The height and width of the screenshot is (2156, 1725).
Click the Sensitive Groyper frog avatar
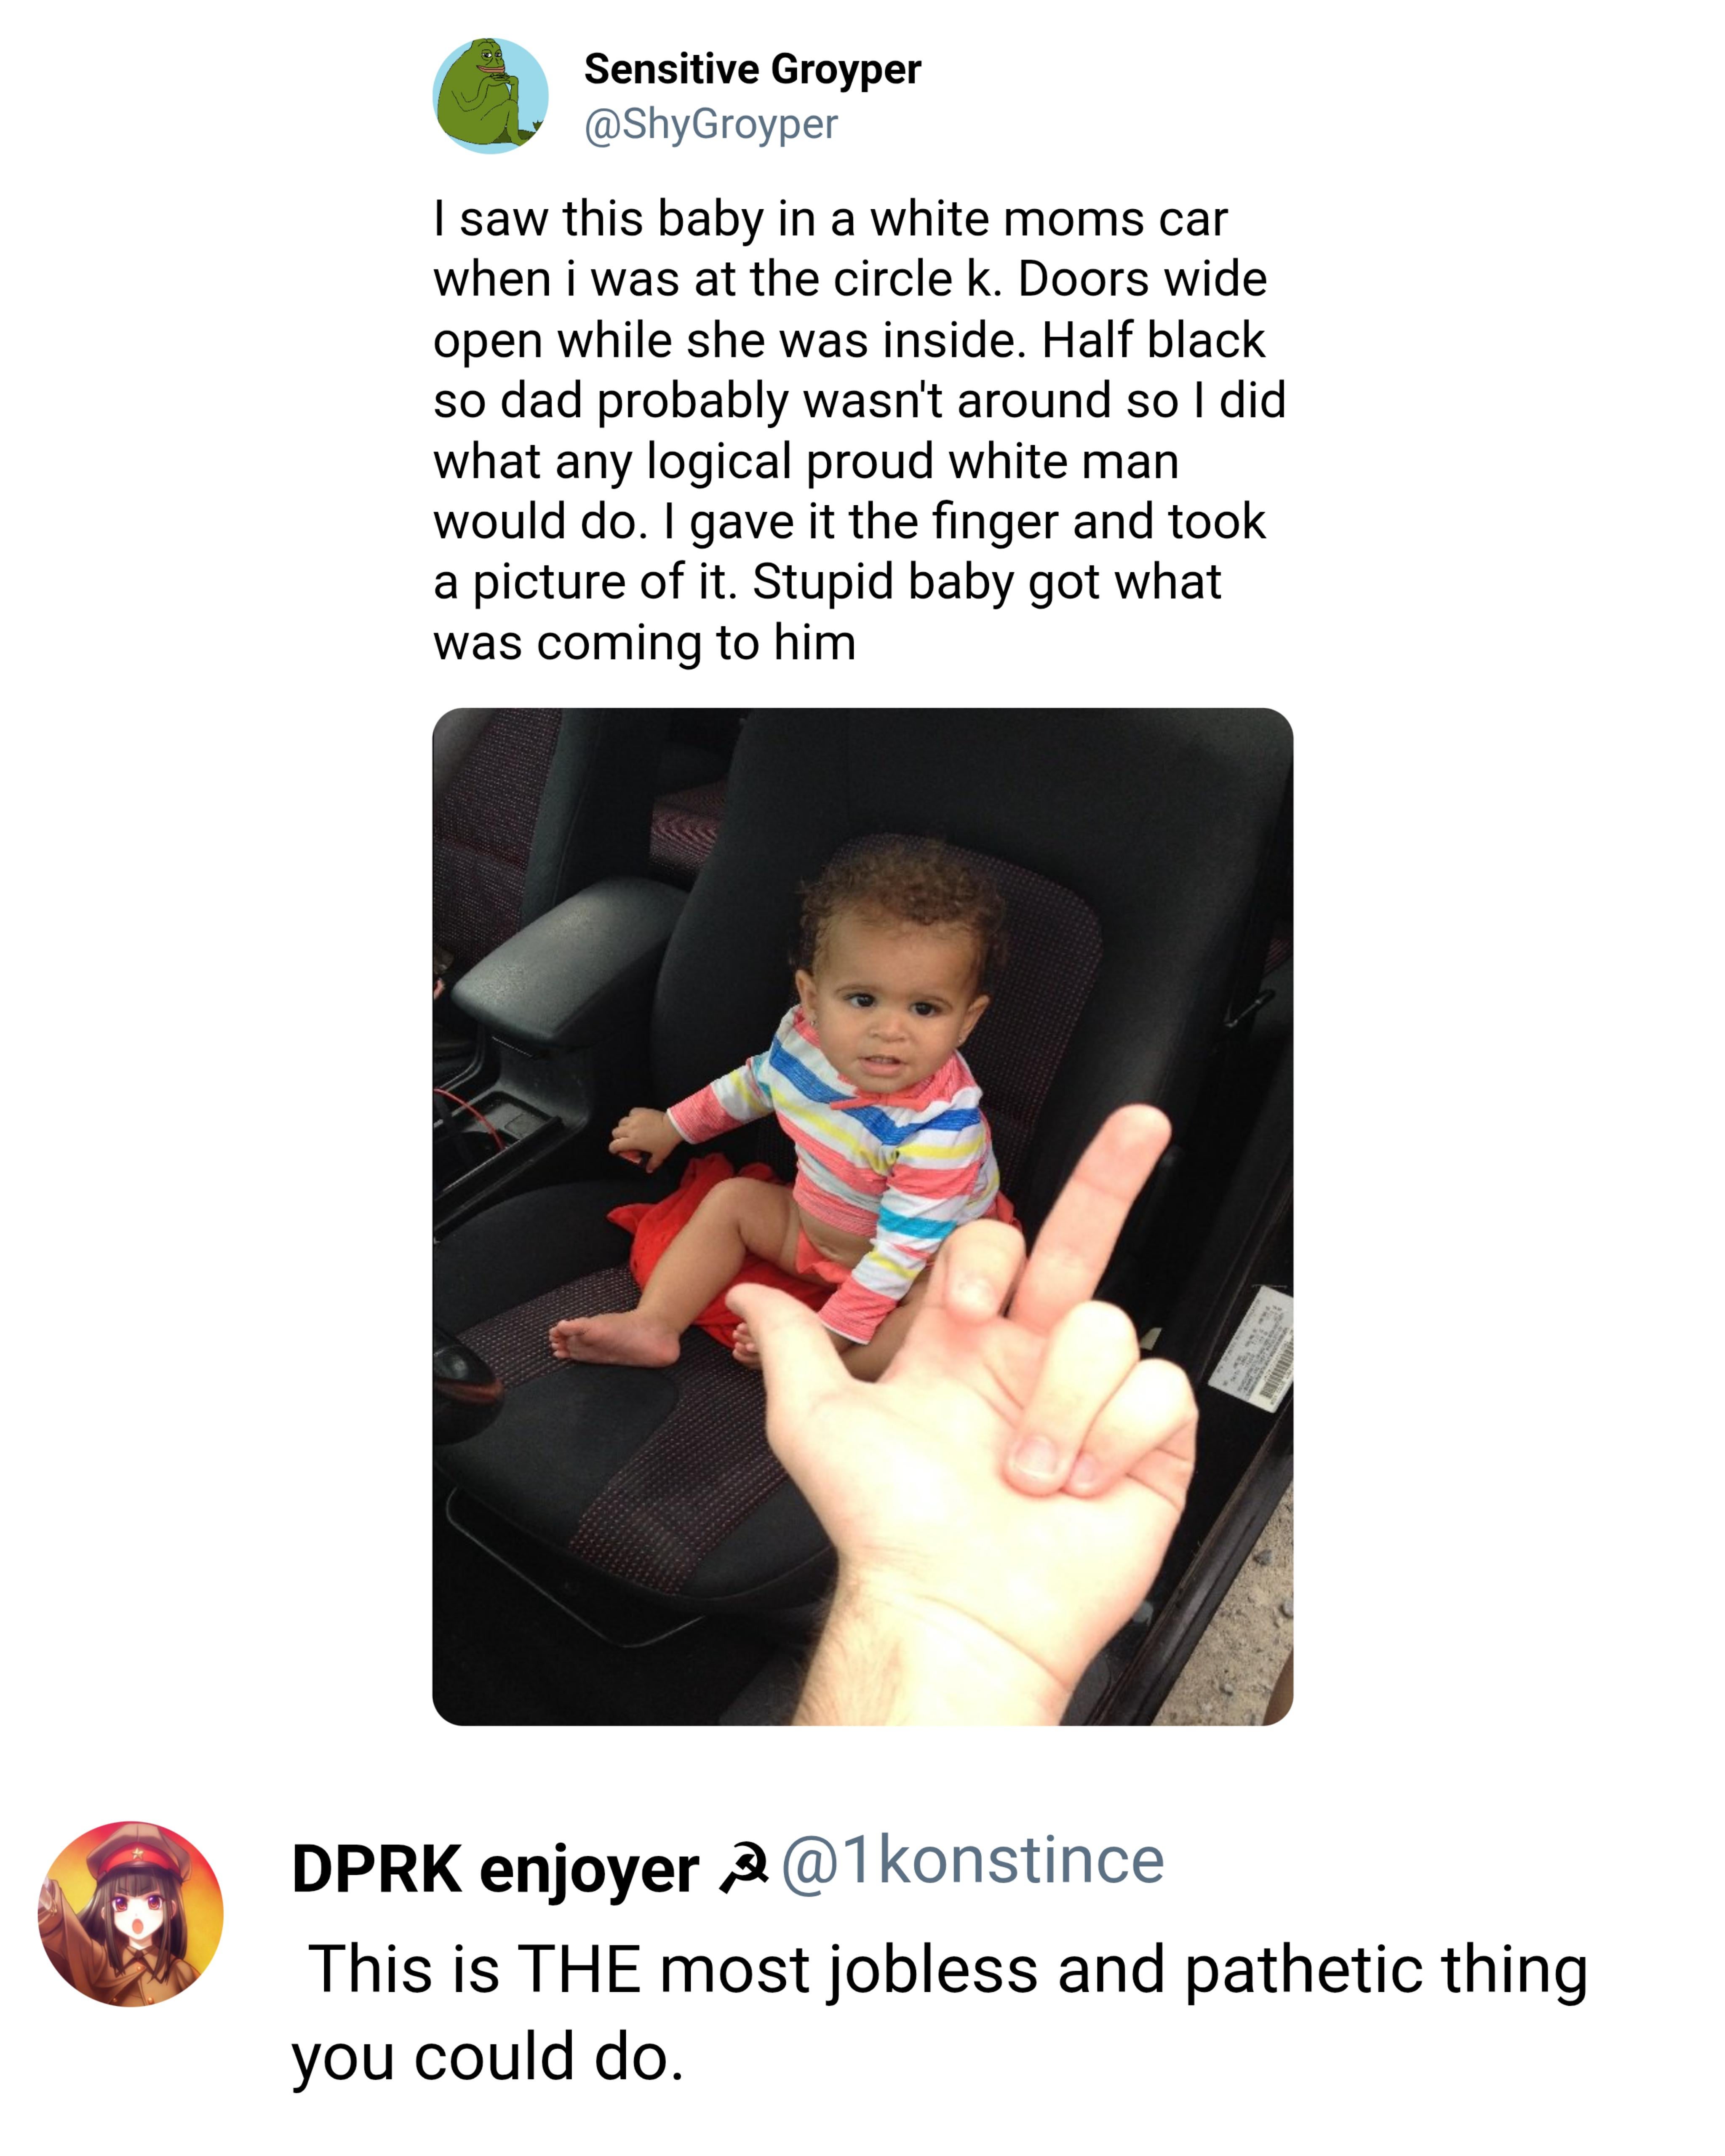pos(490,96)
